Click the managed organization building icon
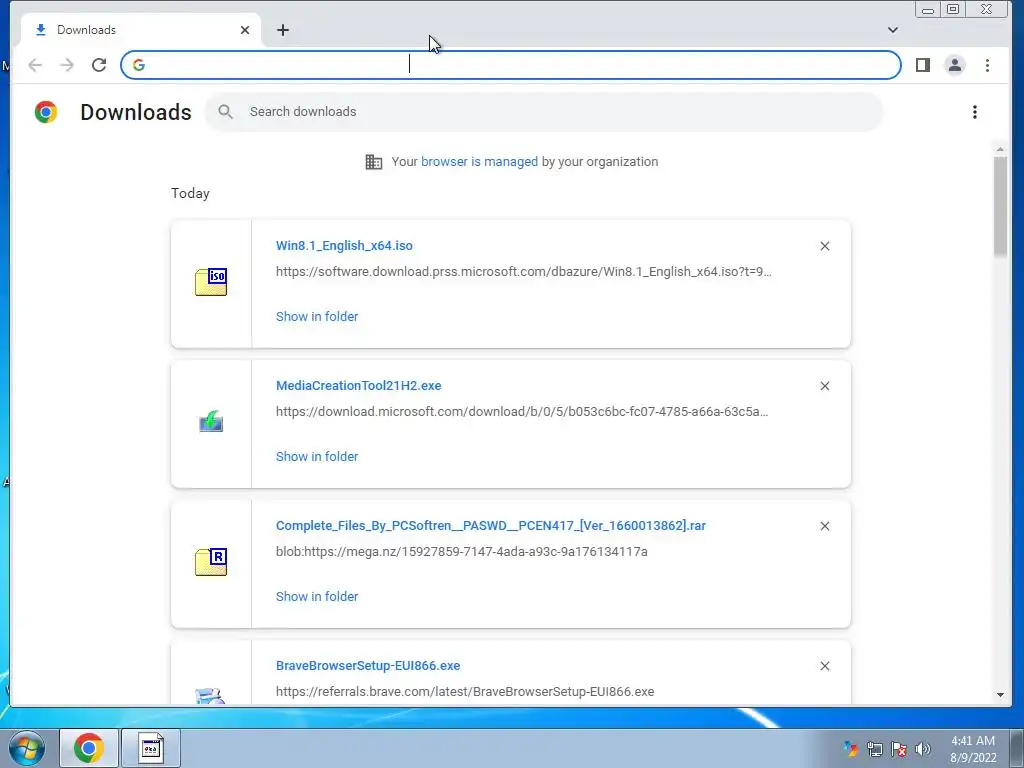This screenshot has height=768, width=1024. (374, 161)
